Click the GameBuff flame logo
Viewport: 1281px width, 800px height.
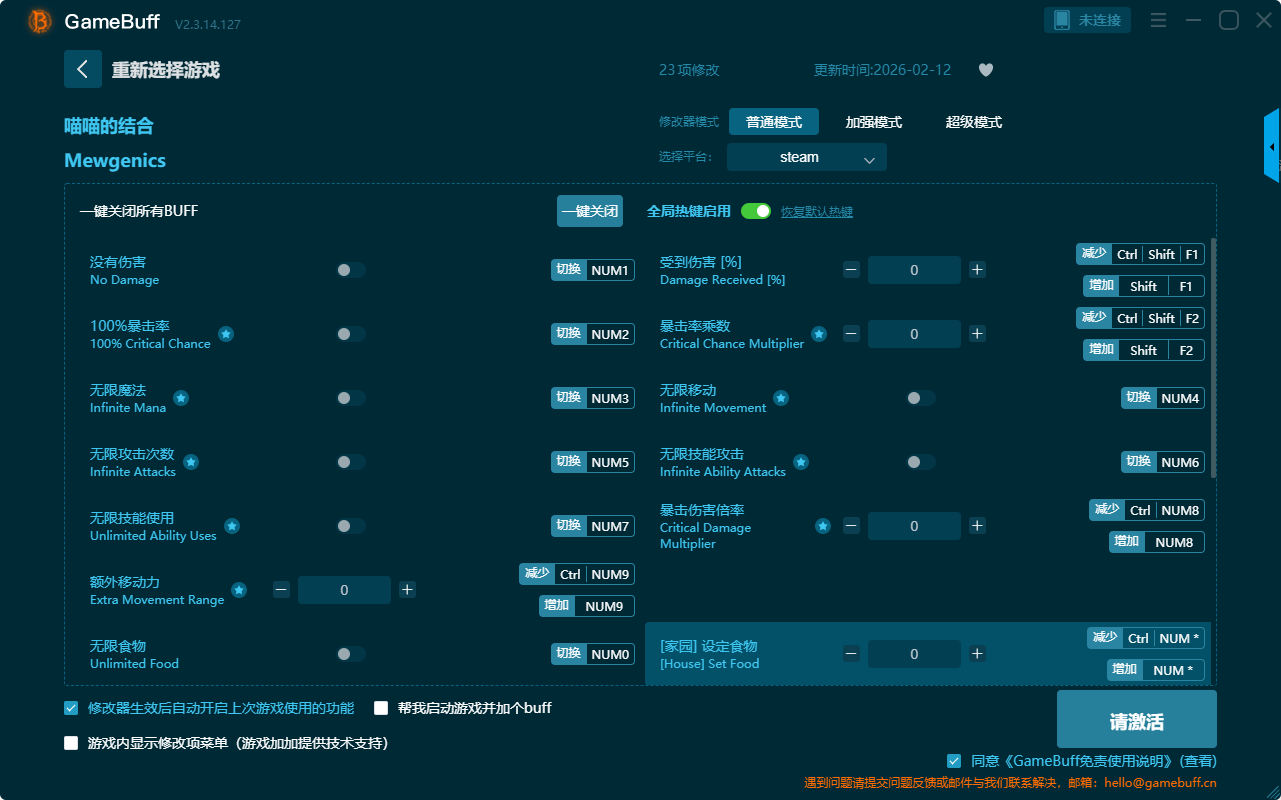40,21
